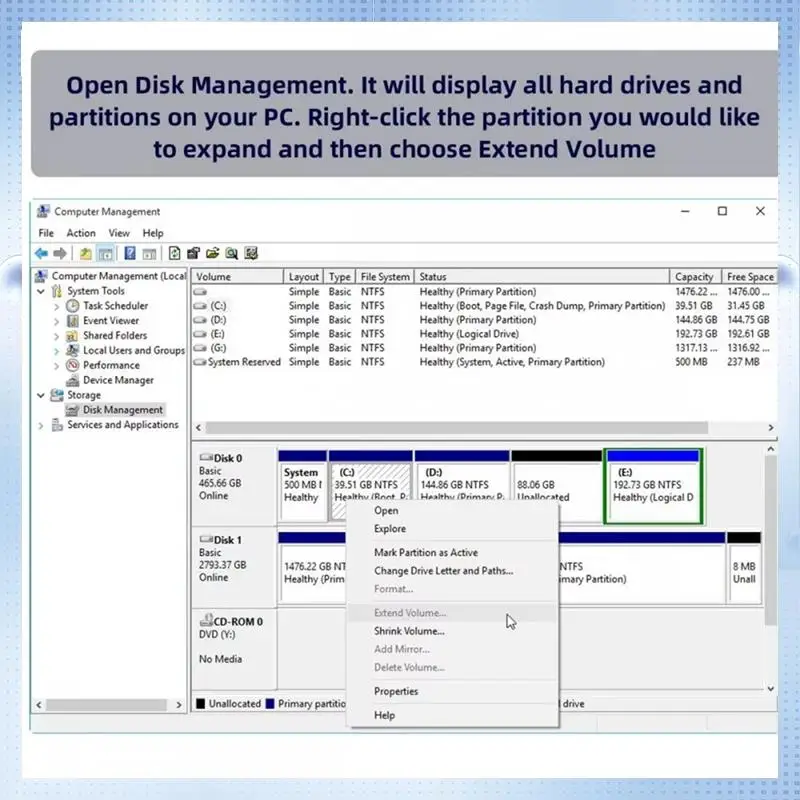Screen dimensions: 800x800
Task: Select the (G:) volume row
Action: (x=484, y=348)
